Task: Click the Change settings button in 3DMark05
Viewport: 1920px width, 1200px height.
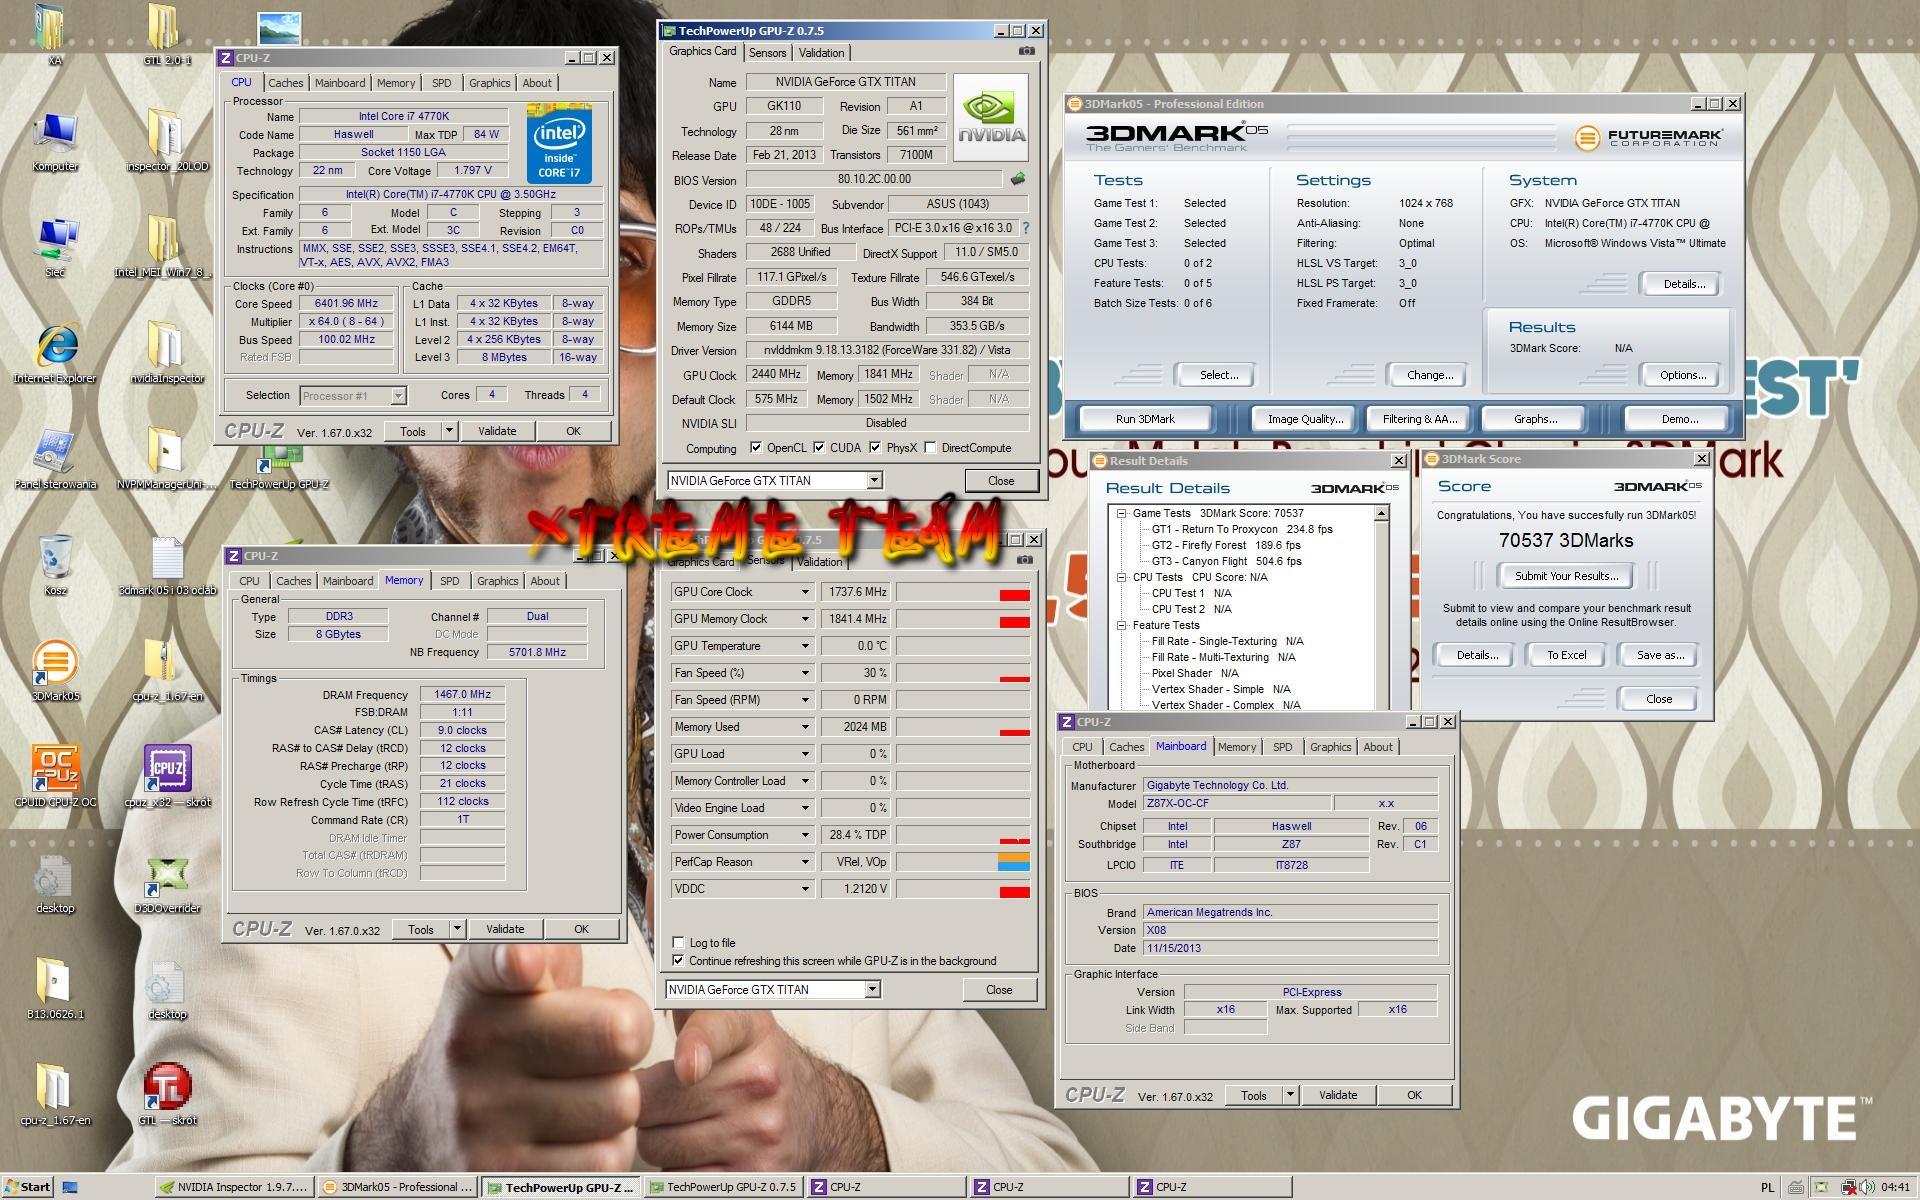Action: pos(1429,375)
